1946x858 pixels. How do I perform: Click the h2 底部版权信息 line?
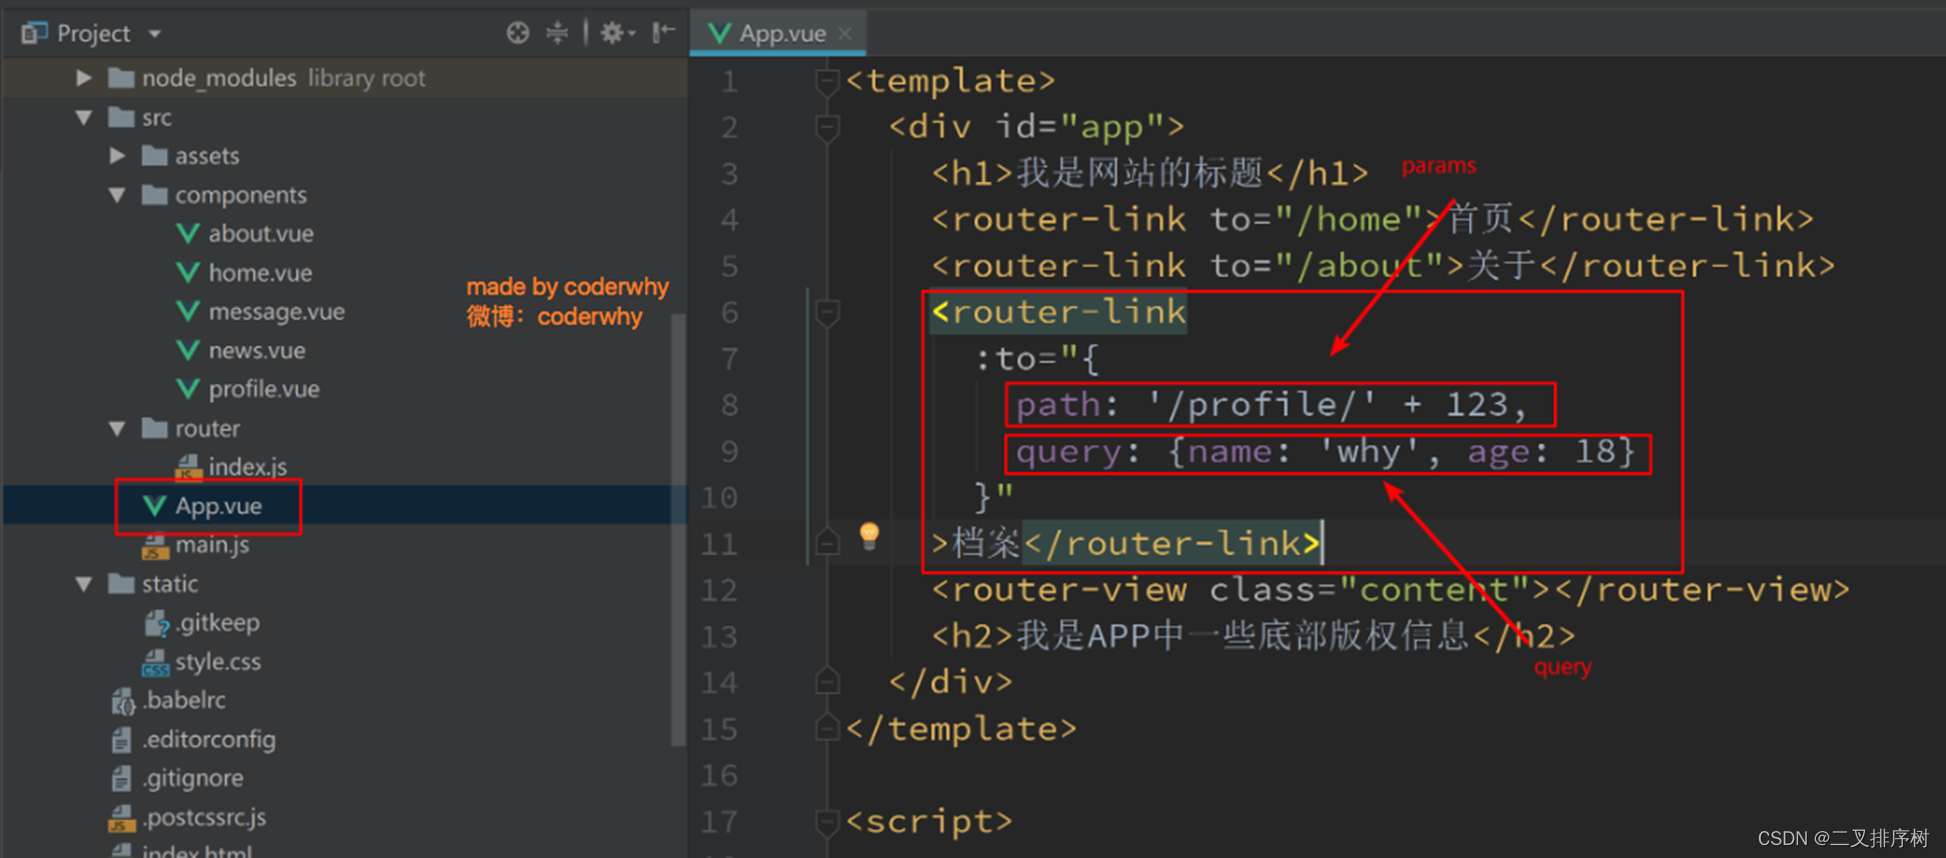(1253, 636)
